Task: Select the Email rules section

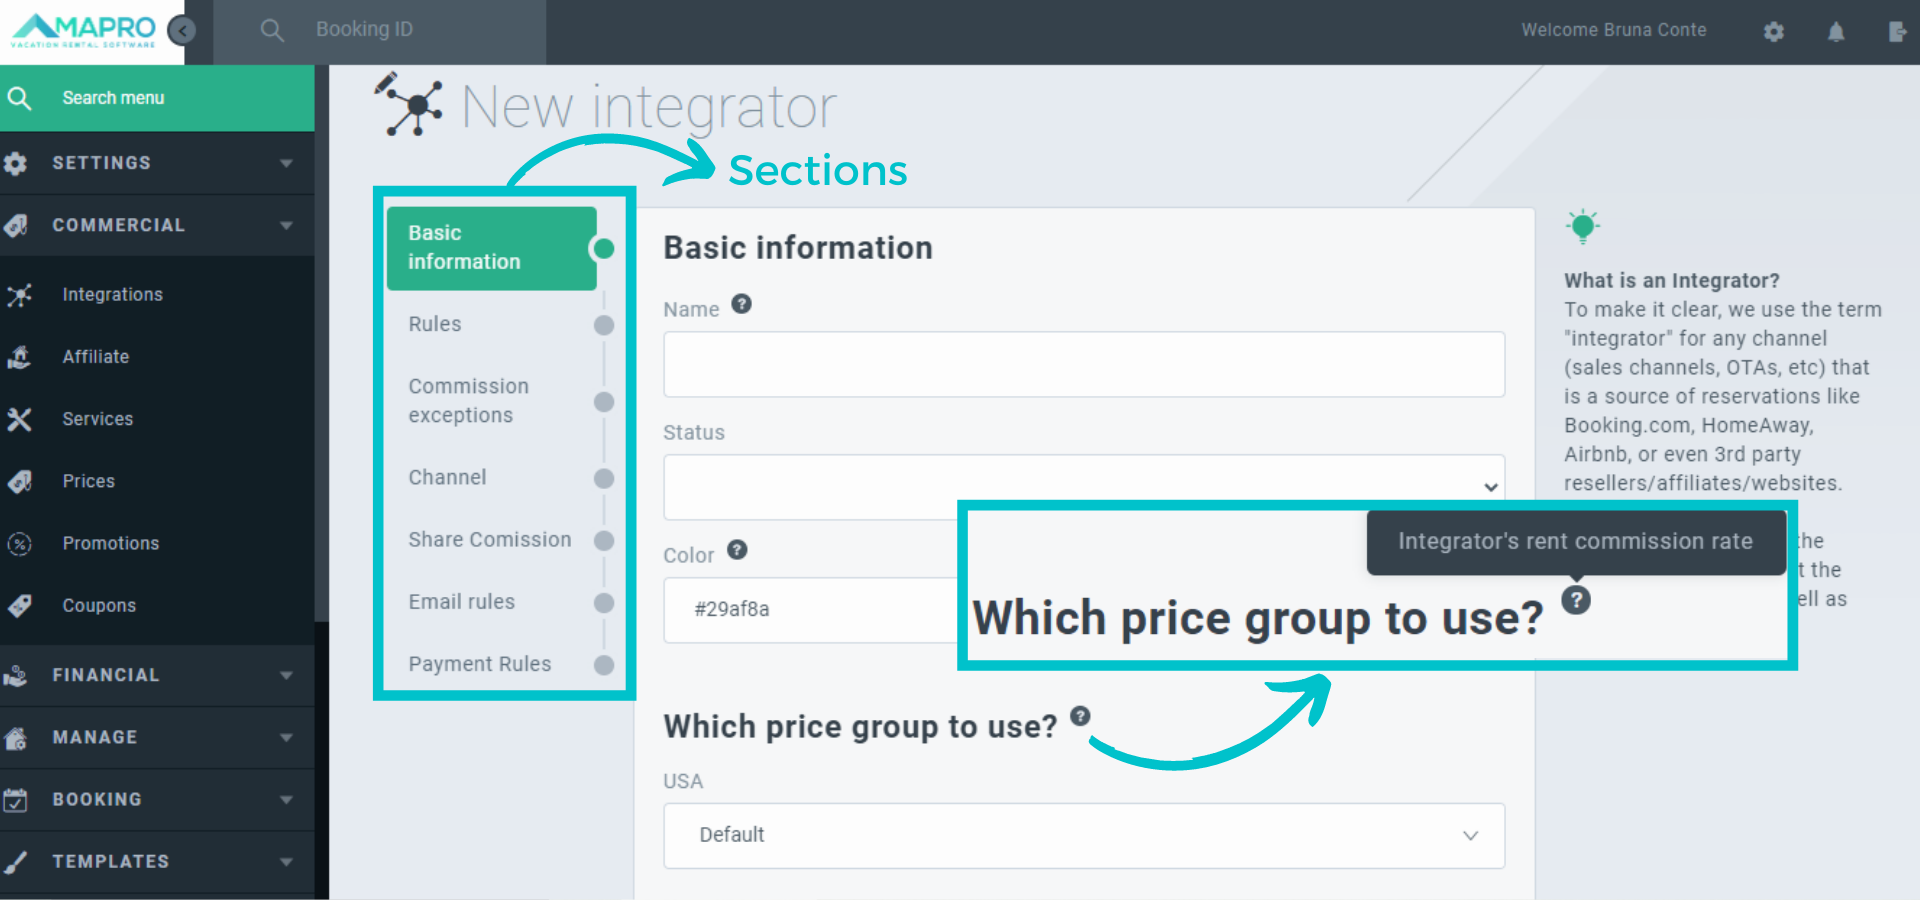Action: coord(461,601)
